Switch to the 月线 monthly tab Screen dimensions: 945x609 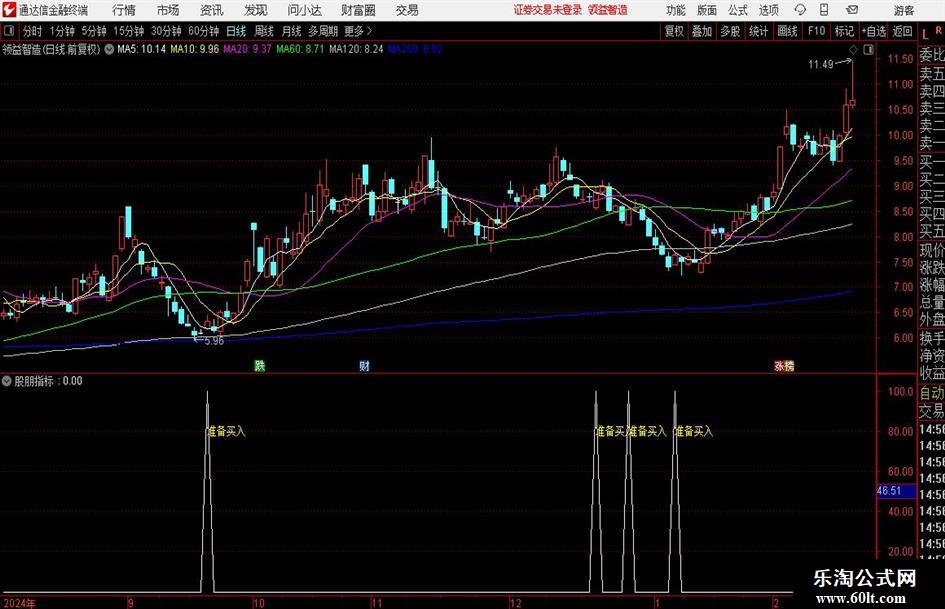(x=292, y=31)
